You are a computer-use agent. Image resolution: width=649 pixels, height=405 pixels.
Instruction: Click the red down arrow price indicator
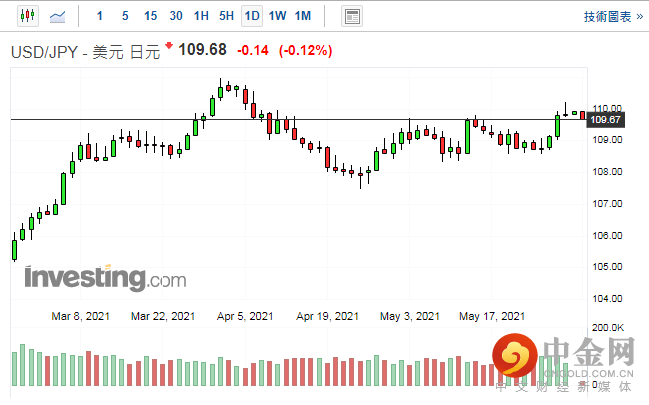[x=168, y=45]
